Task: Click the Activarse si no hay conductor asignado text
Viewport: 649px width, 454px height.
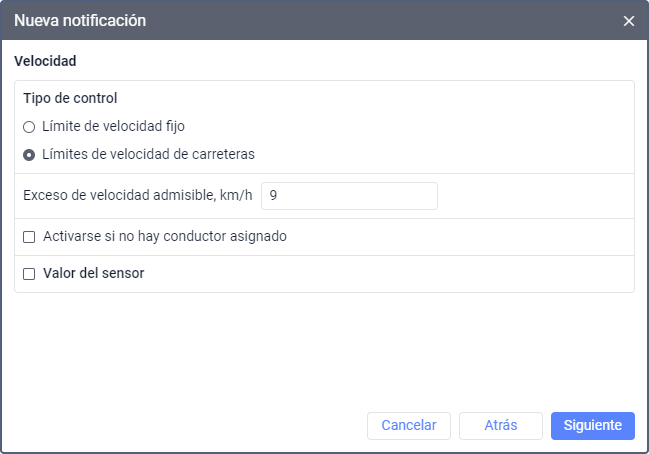Action: click(x=165, y=237)
